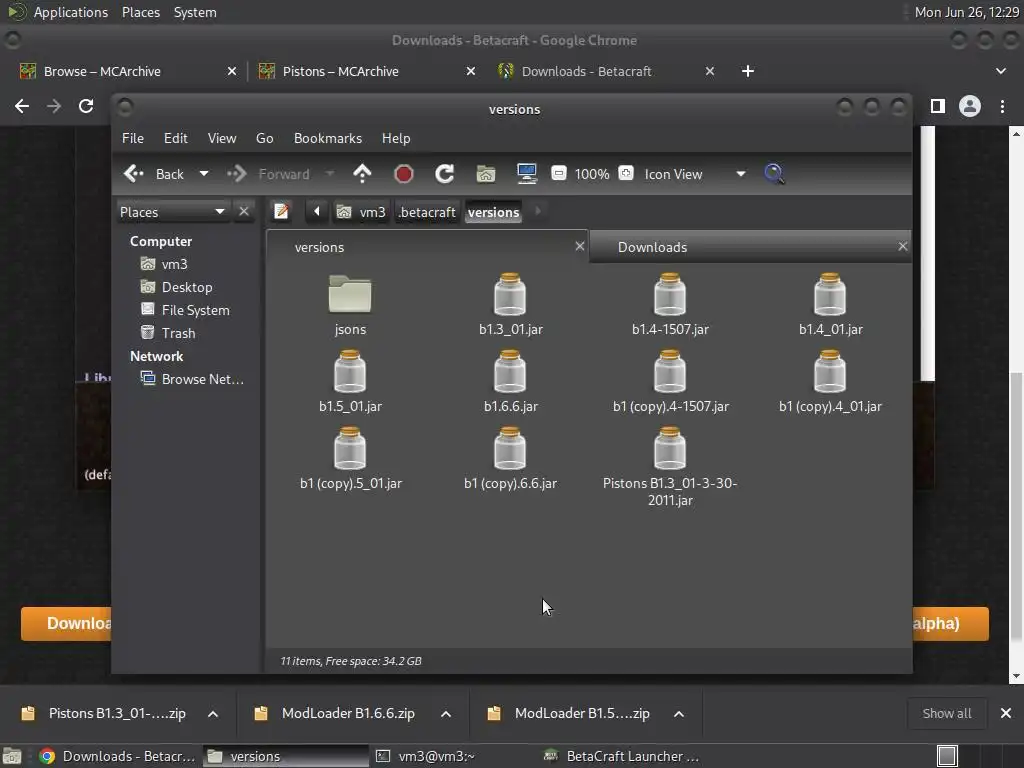Close the Chrome downloads bar

1006,714
